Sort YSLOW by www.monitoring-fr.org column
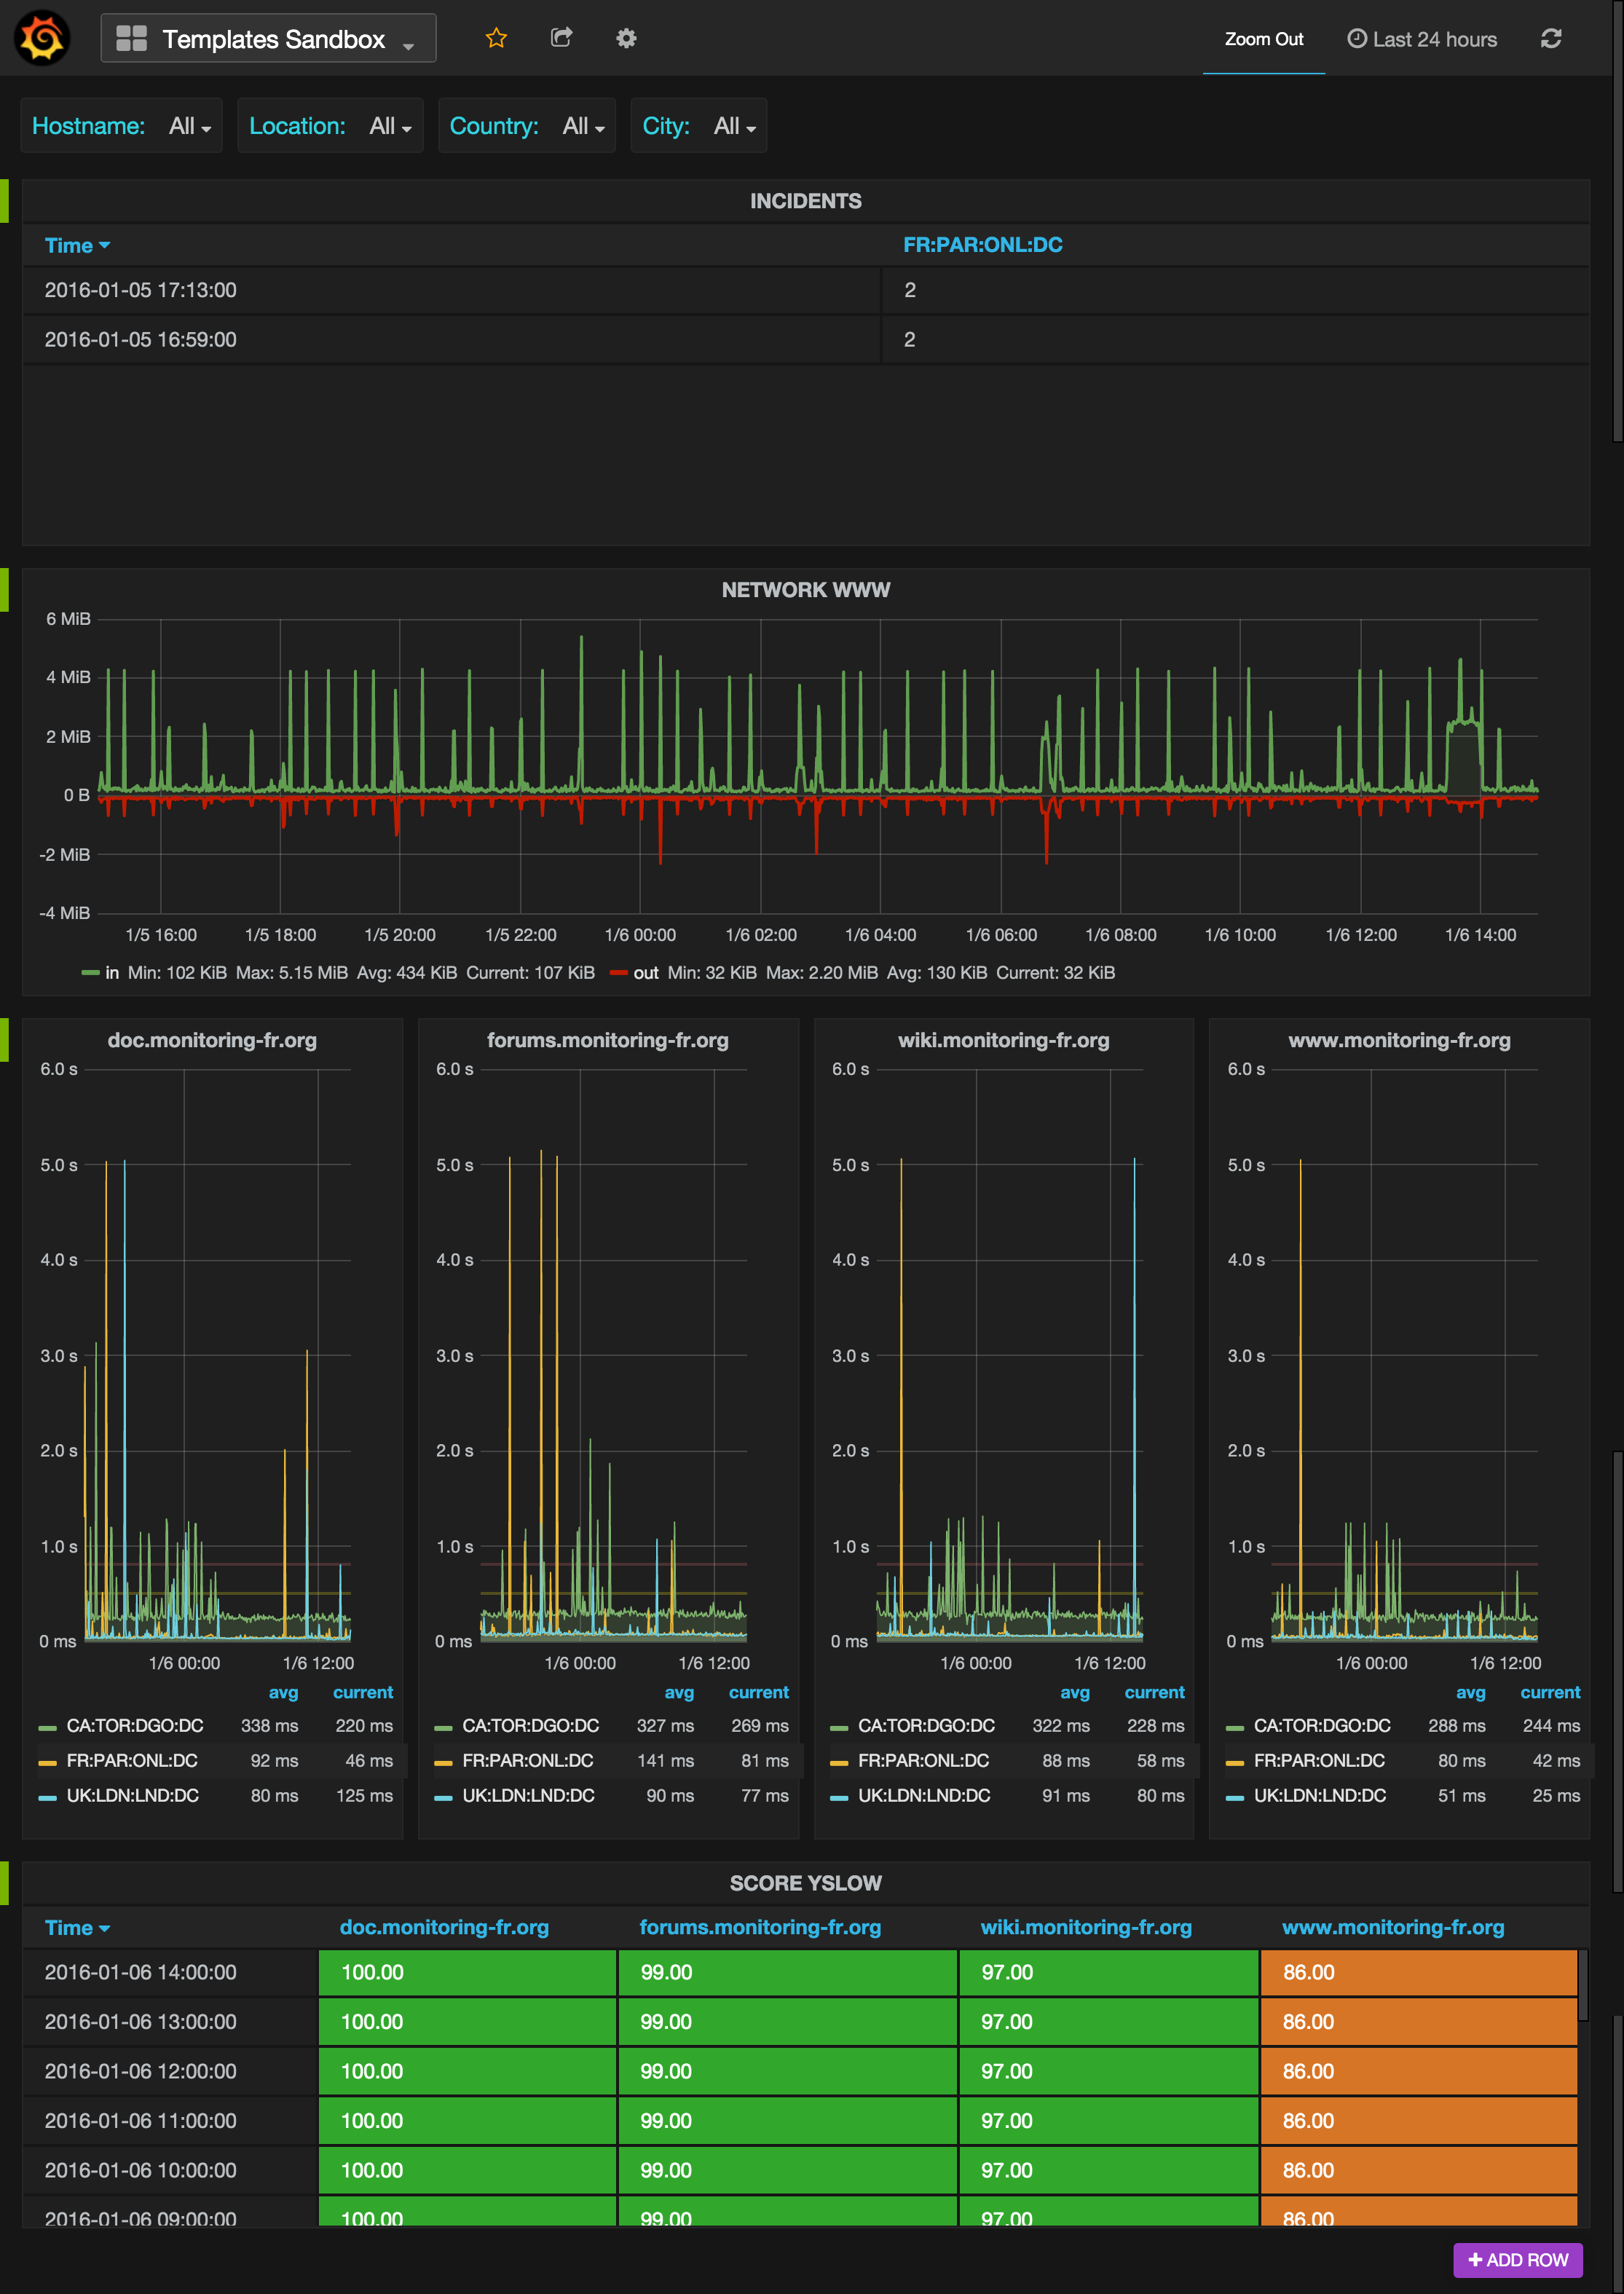The width and height of the screenshot is (1624, 2294). (x=1393, y=1927)
